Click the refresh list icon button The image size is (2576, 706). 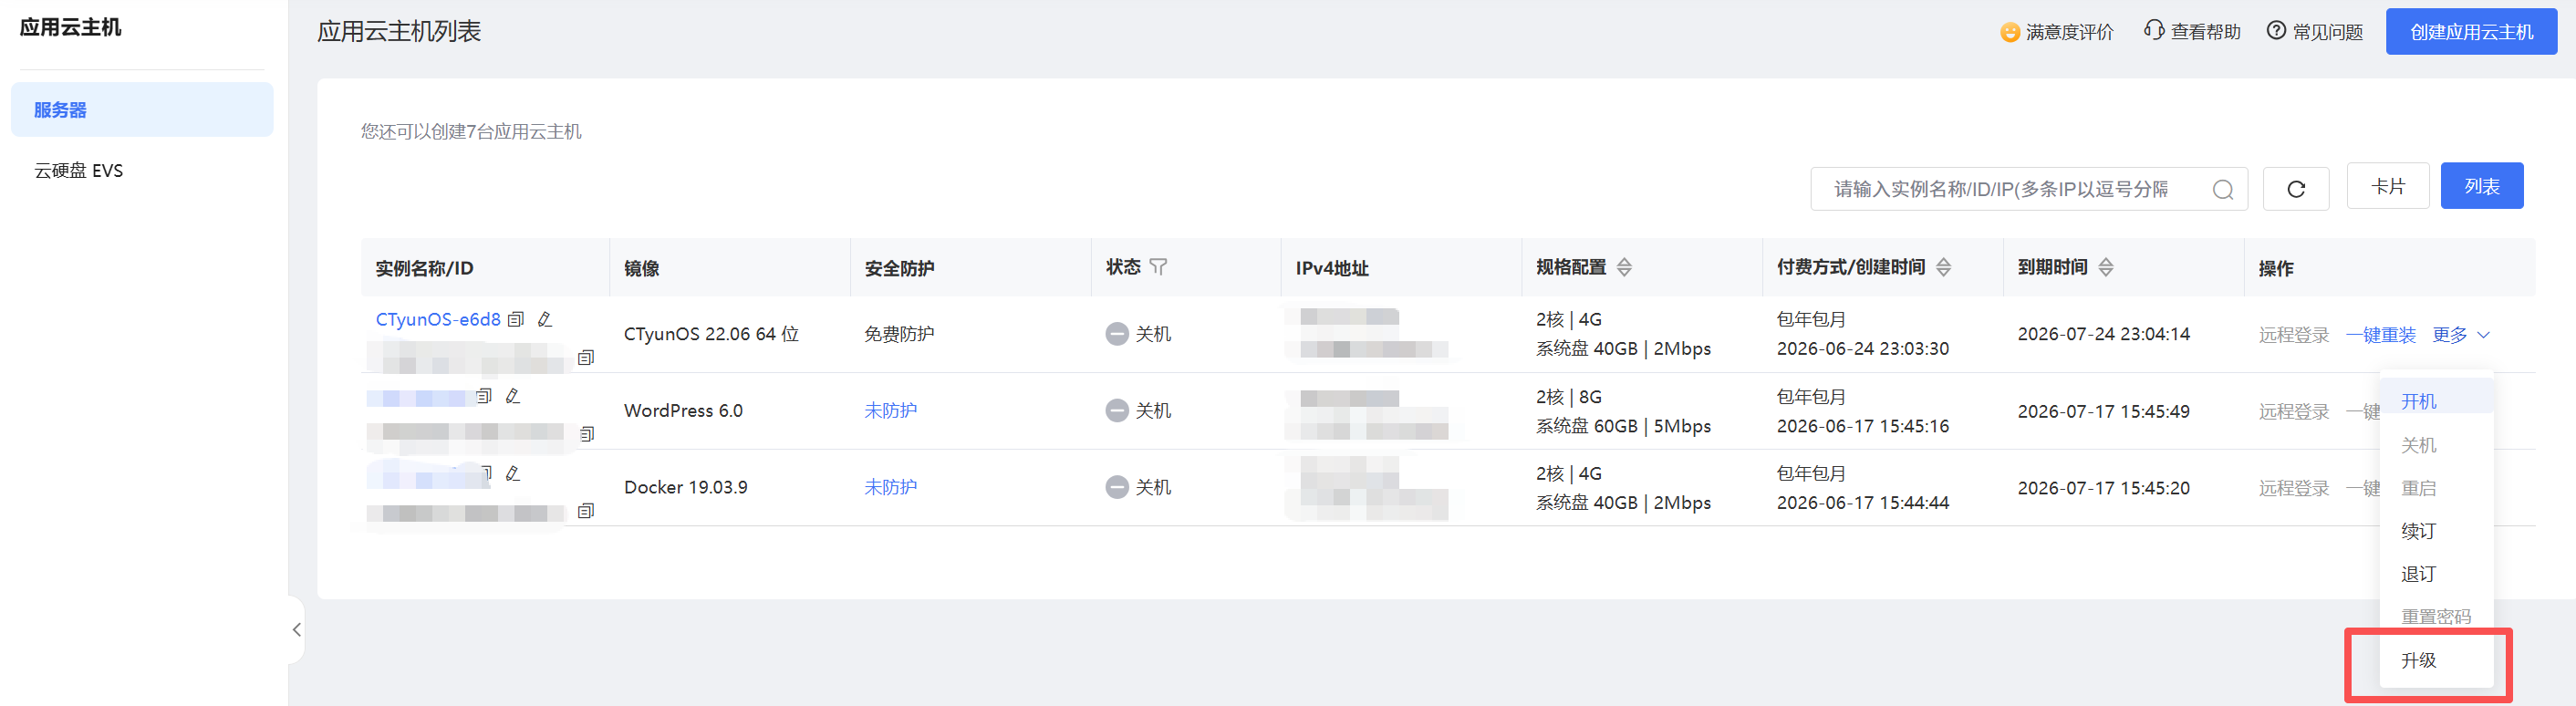(x=2296, y=189)
